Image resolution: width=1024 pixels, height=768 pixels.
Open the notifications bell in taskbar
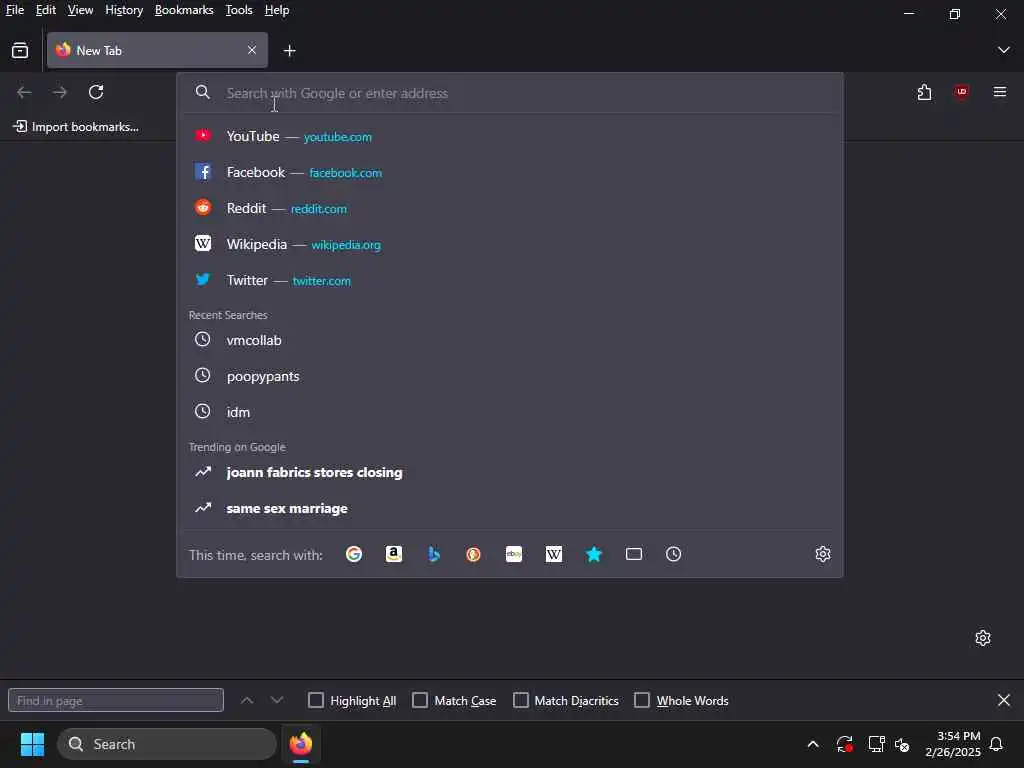(x=997, y=744)
